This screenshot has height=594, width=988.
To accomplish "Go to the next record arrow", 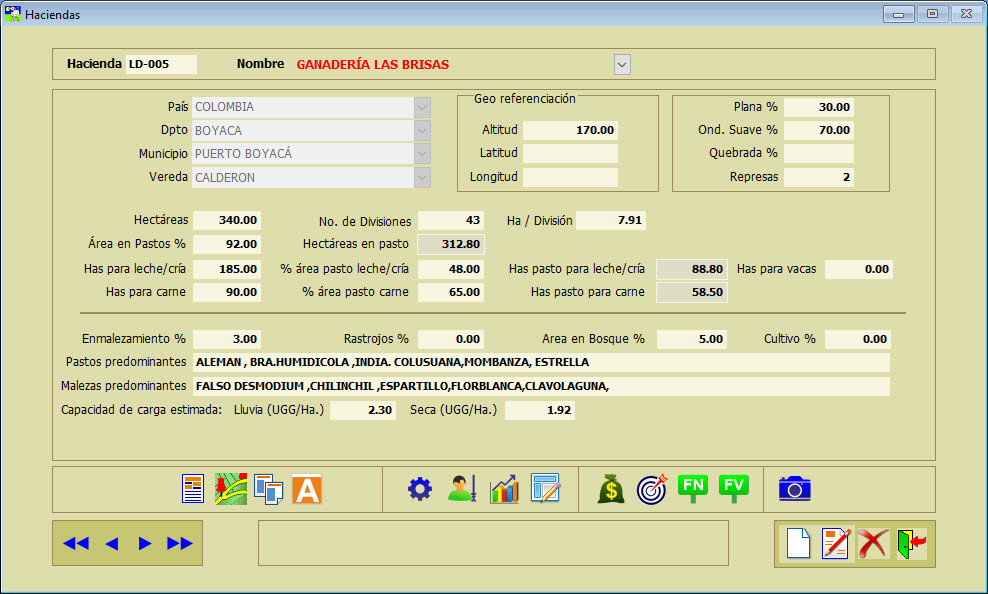I will pyautogui.click(x=145, y=543).
